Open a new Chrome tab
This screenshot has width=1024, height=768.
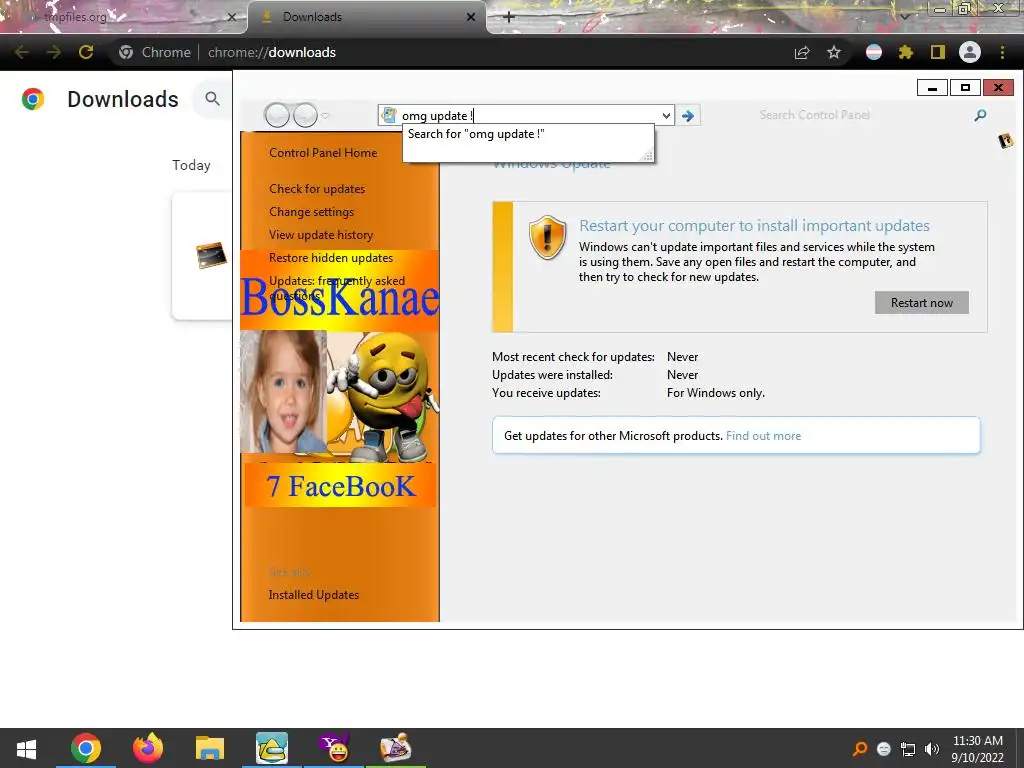tap(509, 17)
